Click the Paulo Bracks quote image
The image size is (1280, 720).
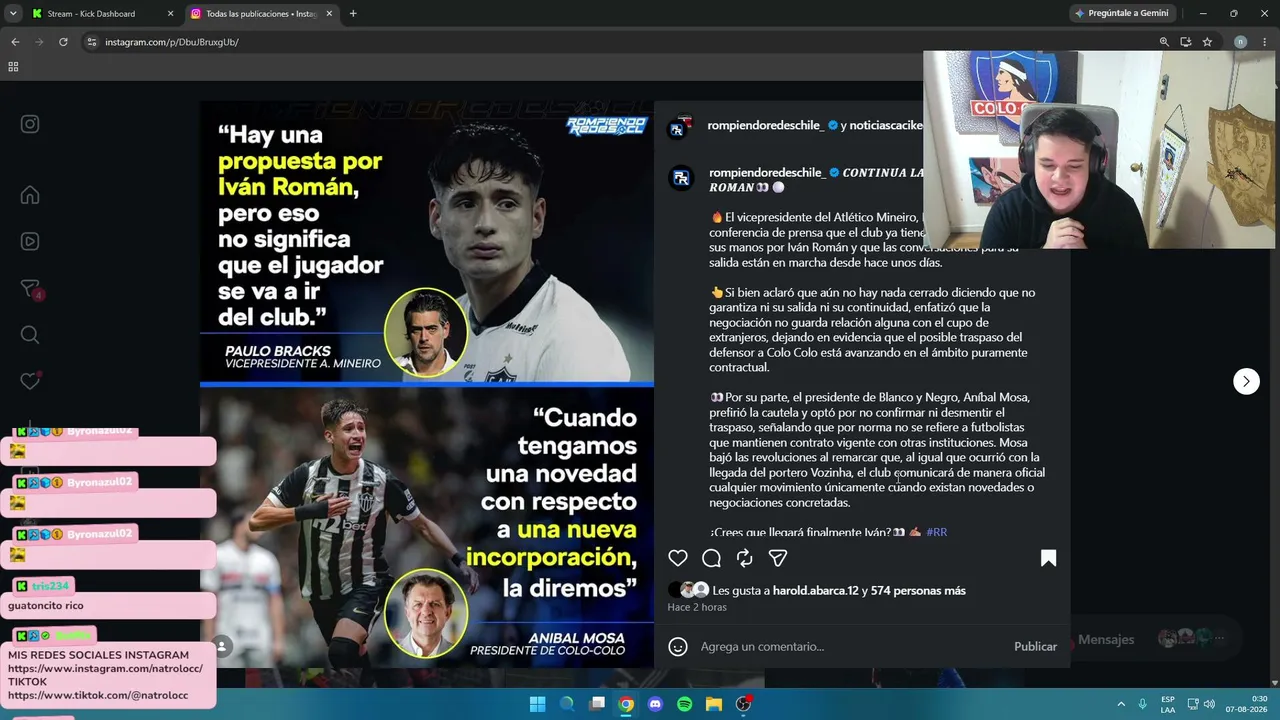coord(427,242)
